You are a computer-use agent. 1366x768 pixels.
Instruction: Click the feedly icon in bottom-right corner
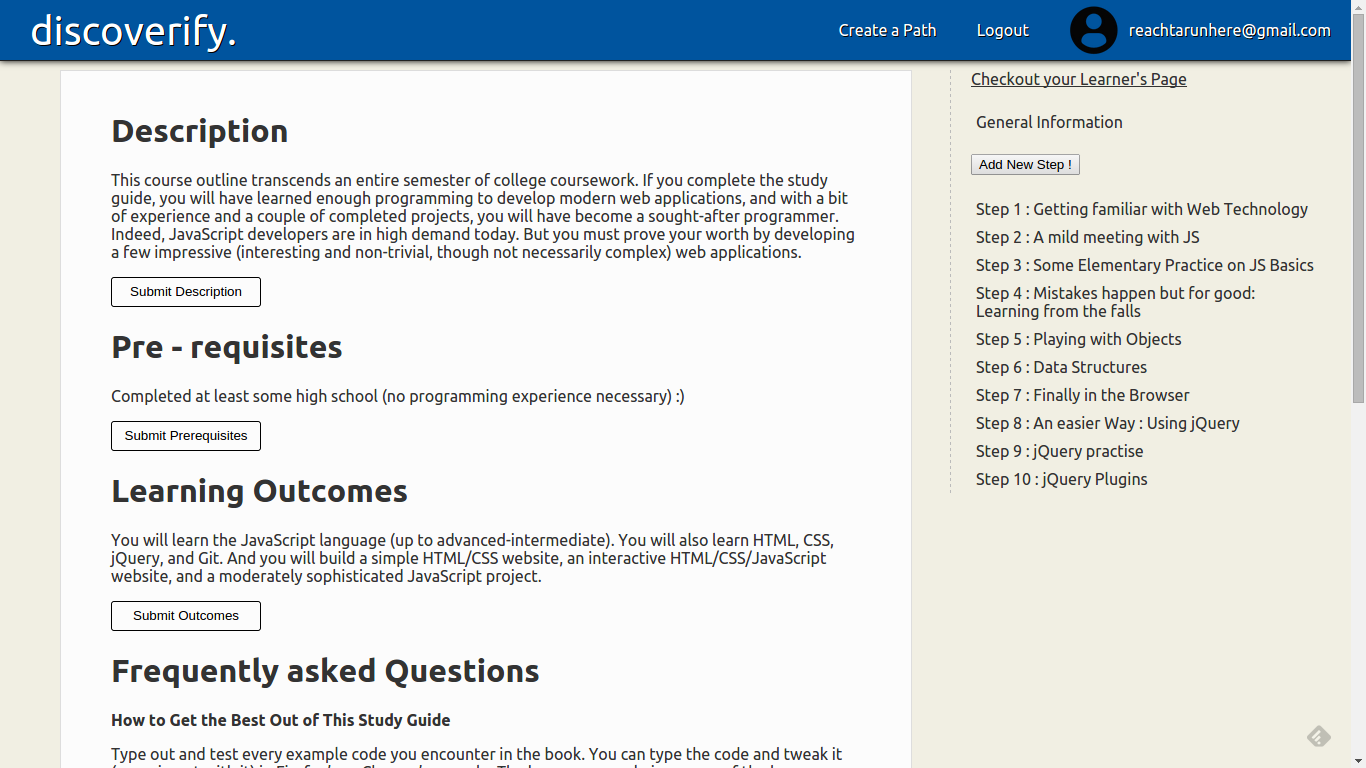1319,737
